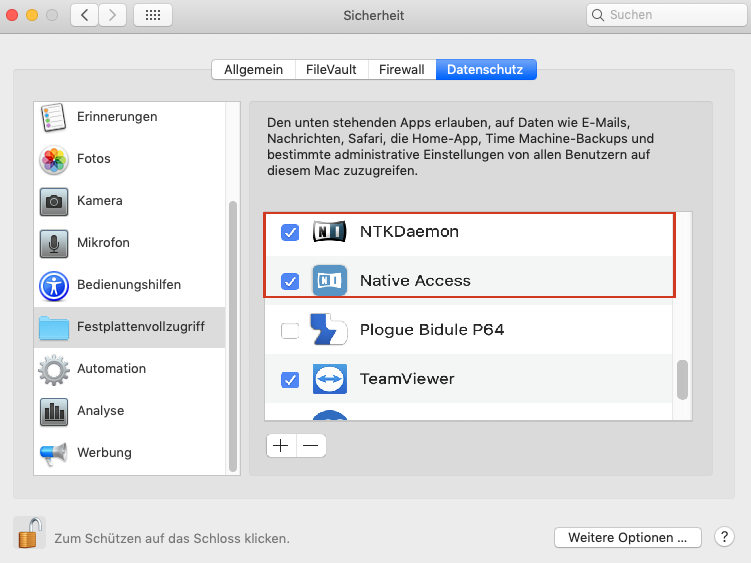Switch to the Allgemein tab
This screenshot has height=563, width=751.
point(253,69)
